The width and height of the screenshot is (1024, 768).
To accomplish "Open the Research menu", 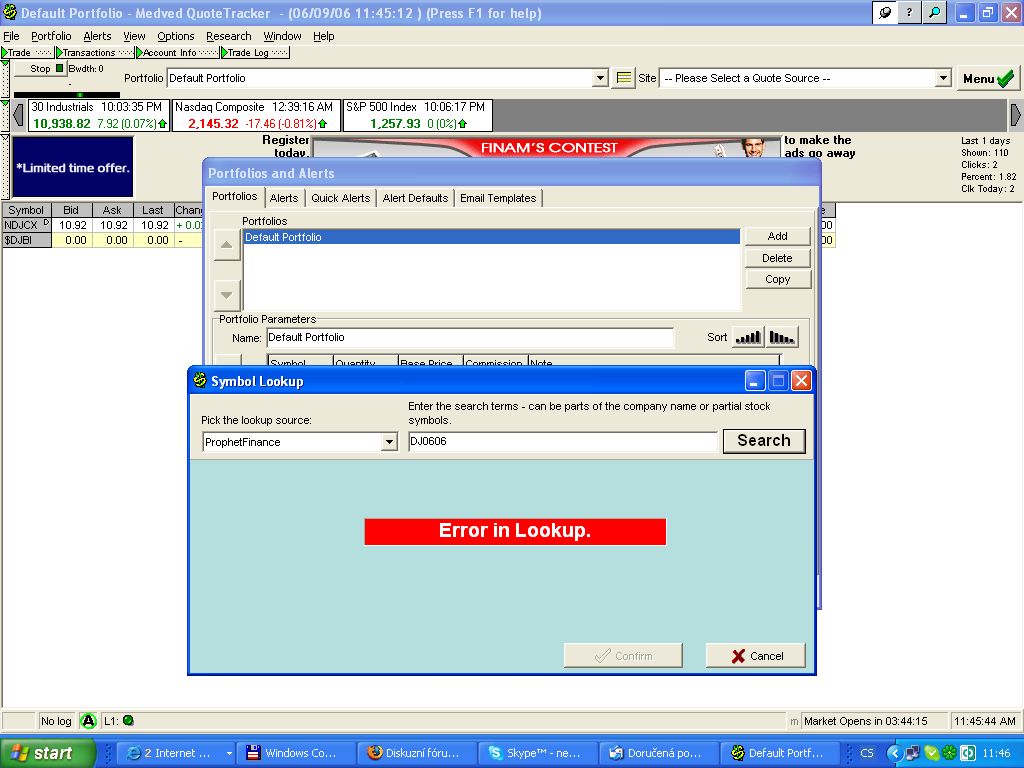I will tap(228, 36).
